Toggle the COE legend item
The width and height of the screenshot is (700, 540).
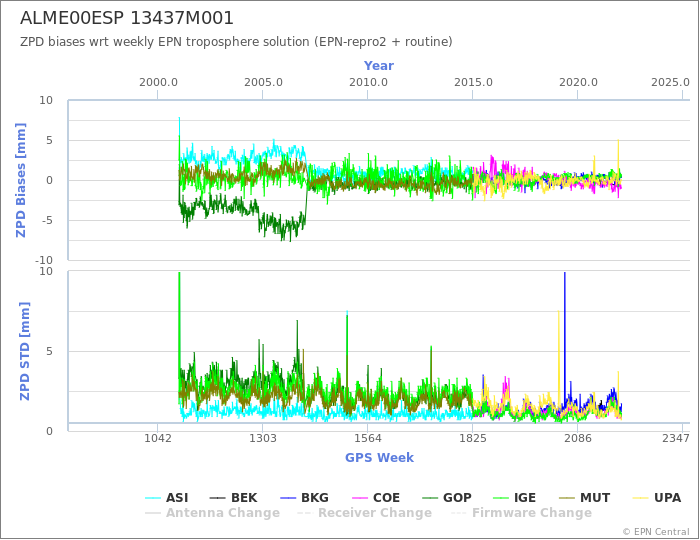[376, 498]
